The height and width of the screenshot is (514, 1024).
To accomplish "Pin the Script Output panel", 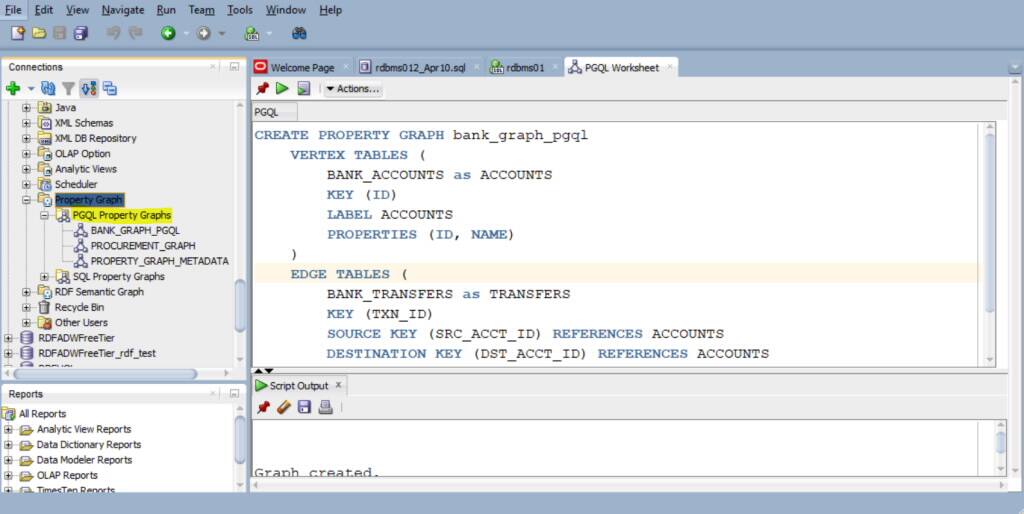I will (x=263, y=407).
